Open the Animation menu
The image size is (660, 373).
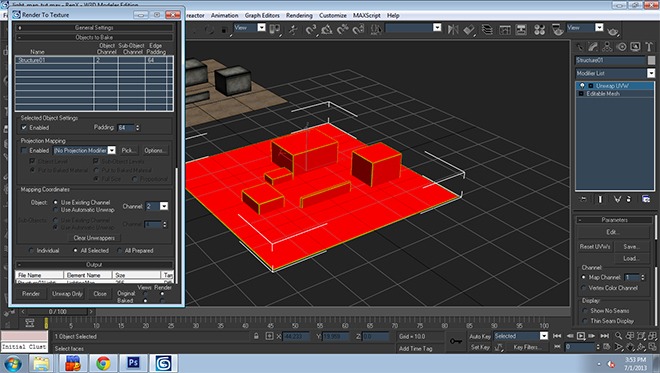[x=224, y=16]
